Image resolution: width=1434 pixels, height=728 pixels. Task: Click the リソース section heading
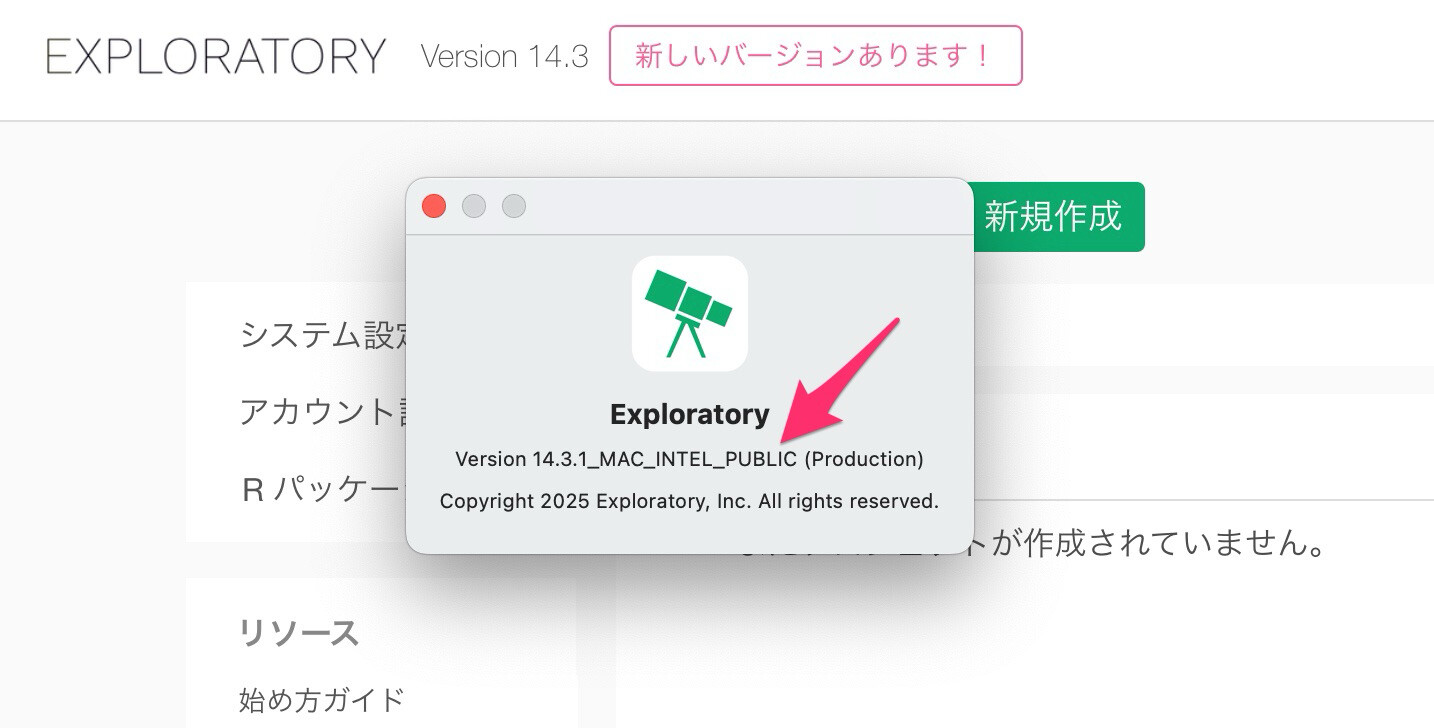click(299, 633)
